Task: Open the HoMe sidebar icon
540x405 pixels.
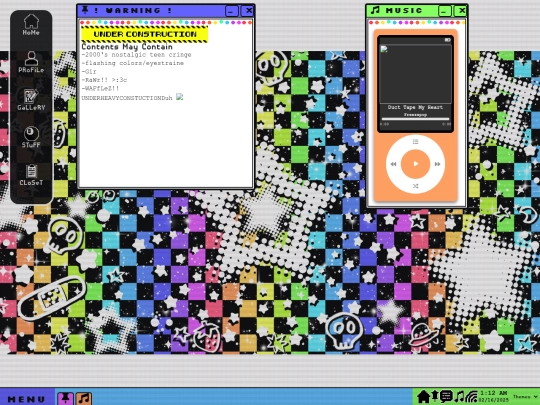Action: coord(31,25)
